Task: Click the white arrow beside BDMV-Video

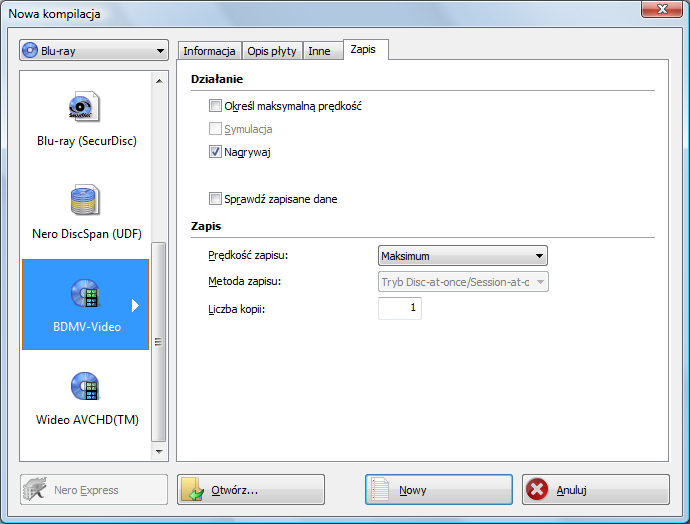Action: pyautogui.click(x=135, y=305)
